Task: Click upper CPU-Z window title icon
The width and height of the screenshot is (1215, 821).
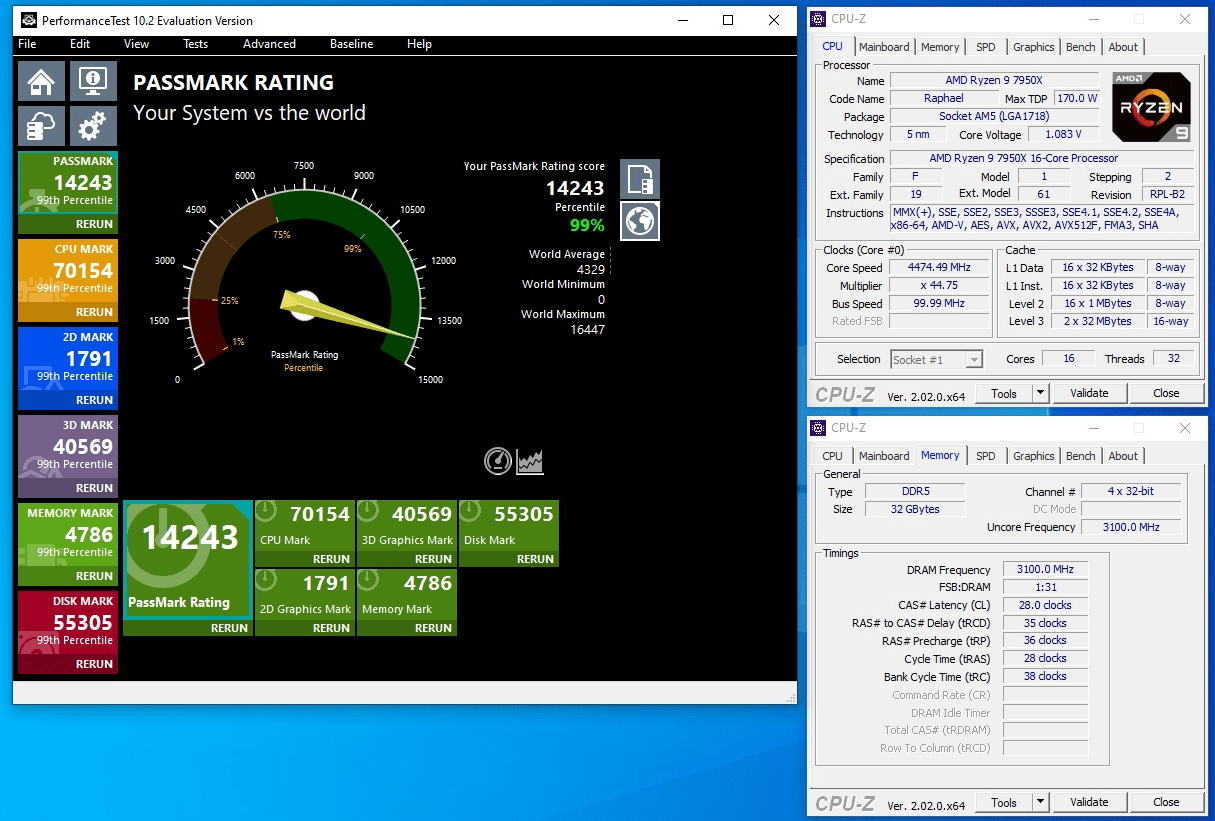Action: point(819,19)
